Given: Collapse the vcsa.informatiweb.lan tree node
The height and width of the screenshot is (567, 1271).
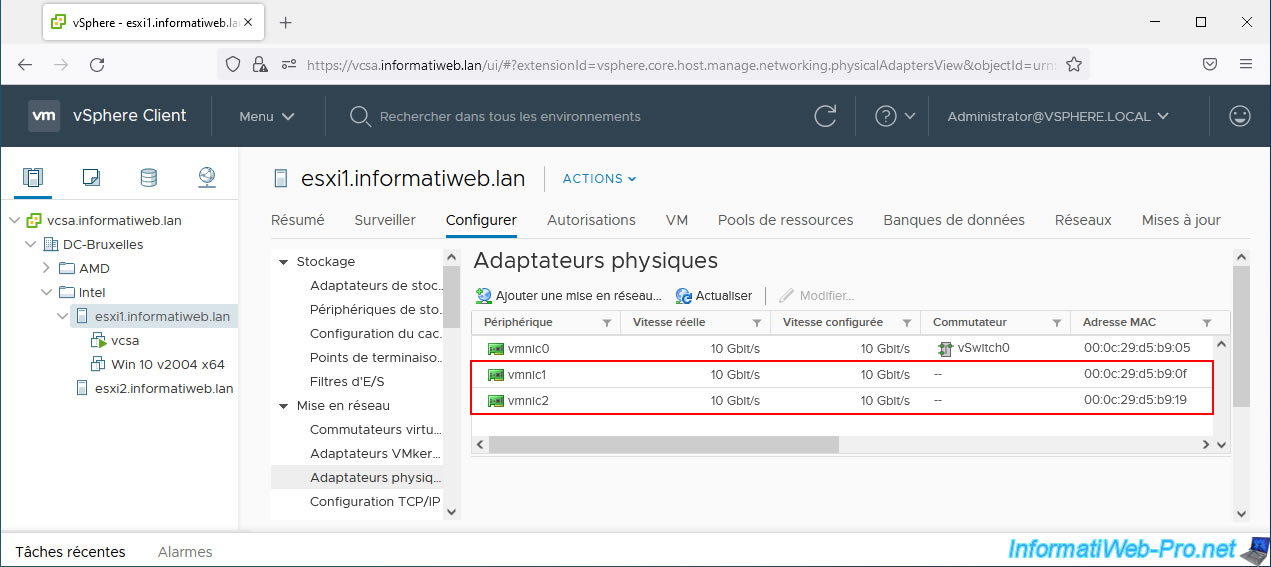Looking at the screenshot, I should click(x=14, y=221).
